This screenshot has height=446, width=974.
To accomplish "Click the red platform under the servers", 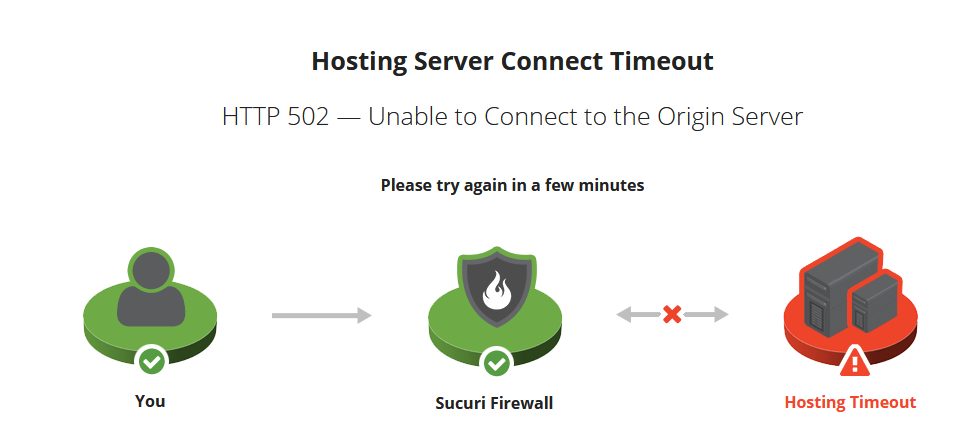I will [850, 329].
